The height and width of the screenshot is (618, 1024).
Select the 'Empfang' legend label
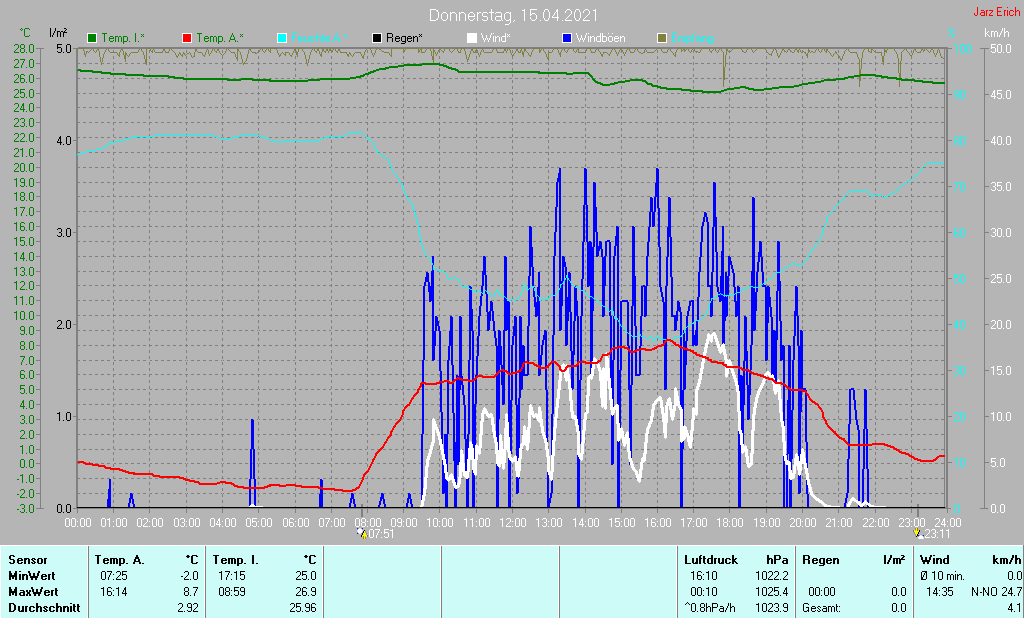pyautogui.click(x=692, y=39)
